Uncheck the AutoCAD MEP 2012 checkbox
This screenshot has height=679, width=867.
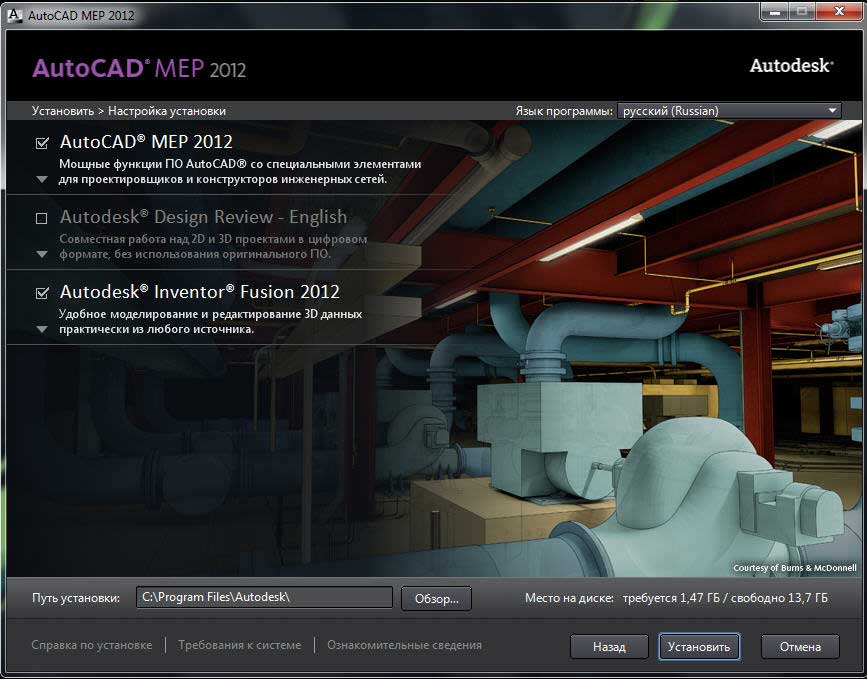point(42,143)
